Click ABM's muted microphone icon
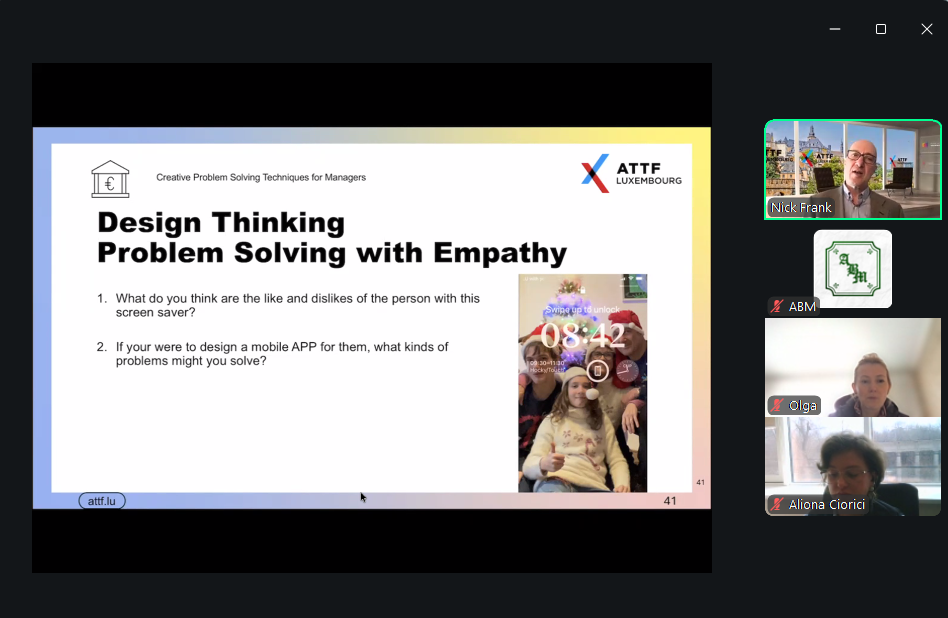Image resolution: width=948 pixels, height=618 pixels. tap(775, 306)
